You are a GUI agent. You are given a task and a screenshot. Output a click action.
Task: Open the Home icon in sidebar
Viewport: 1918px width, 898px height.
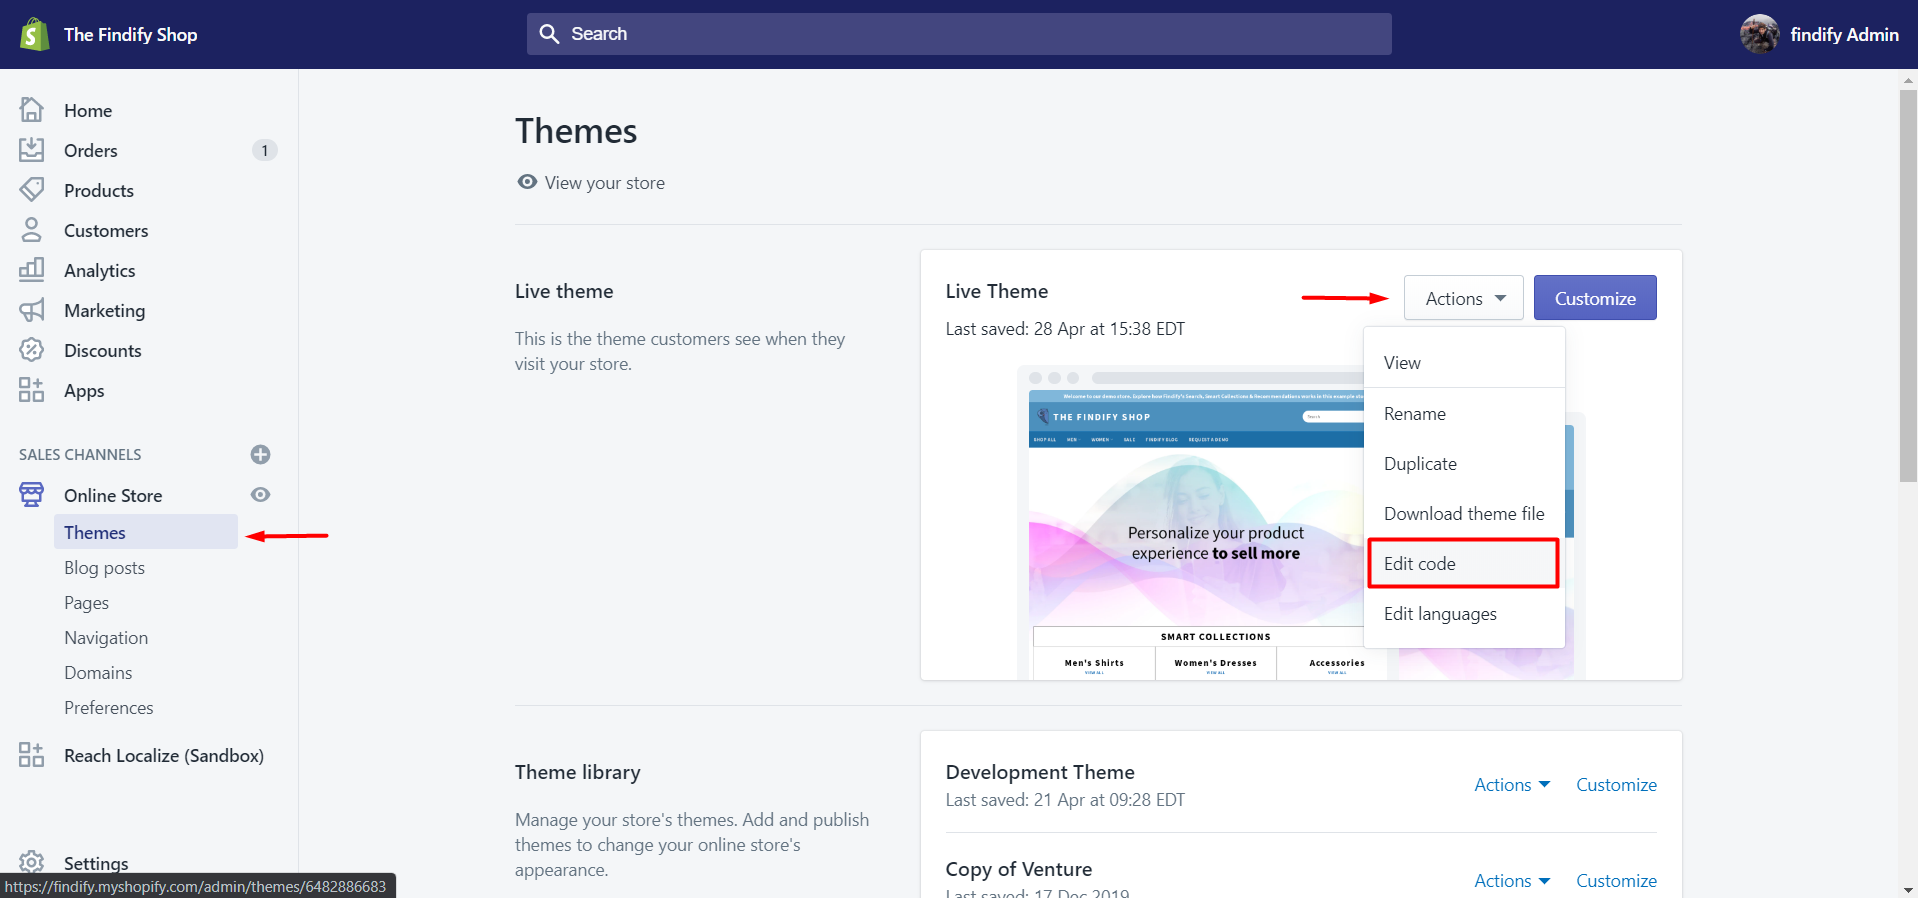[32, 109]
